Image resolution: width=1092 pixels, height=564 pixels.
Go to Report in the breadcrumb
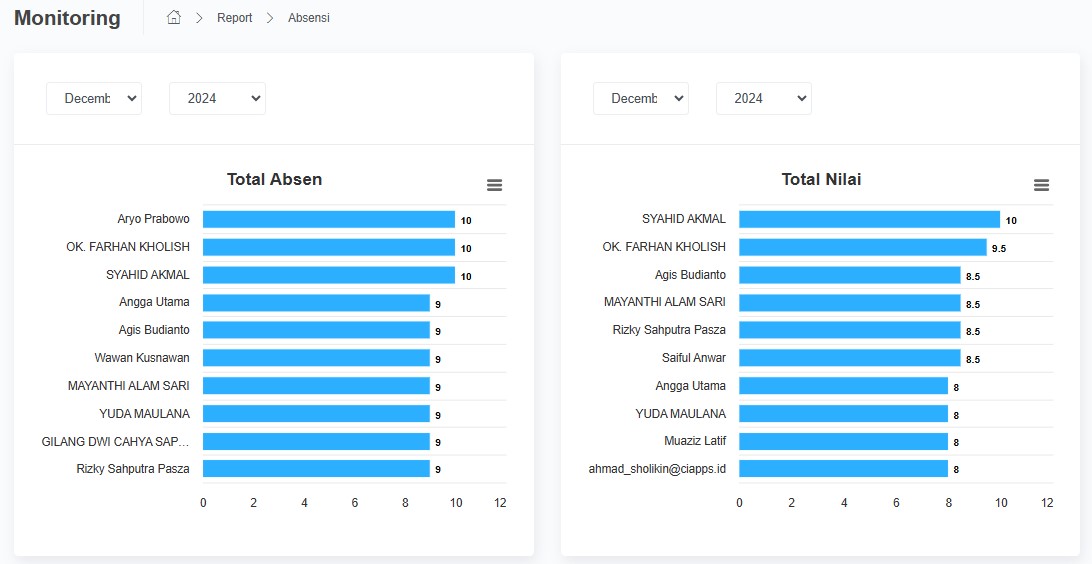(x=234, y=18)
